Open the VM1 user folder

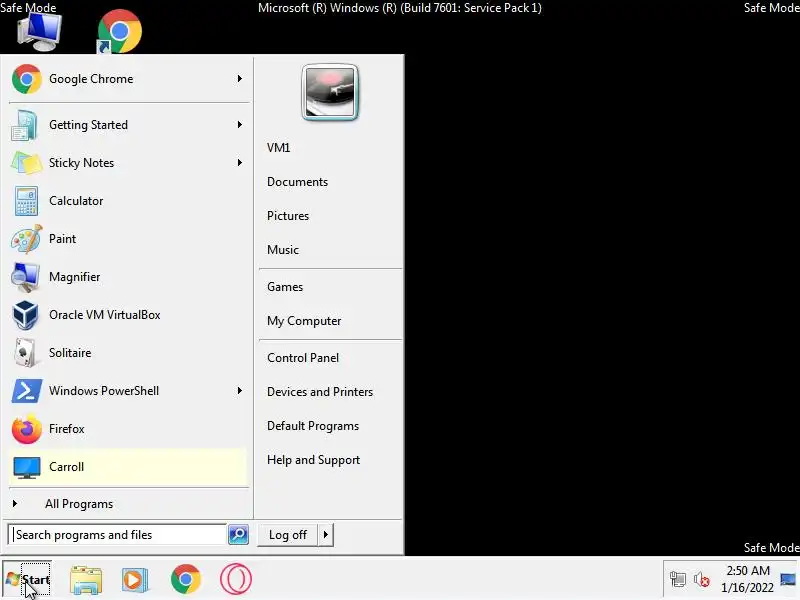coord(279,148)
